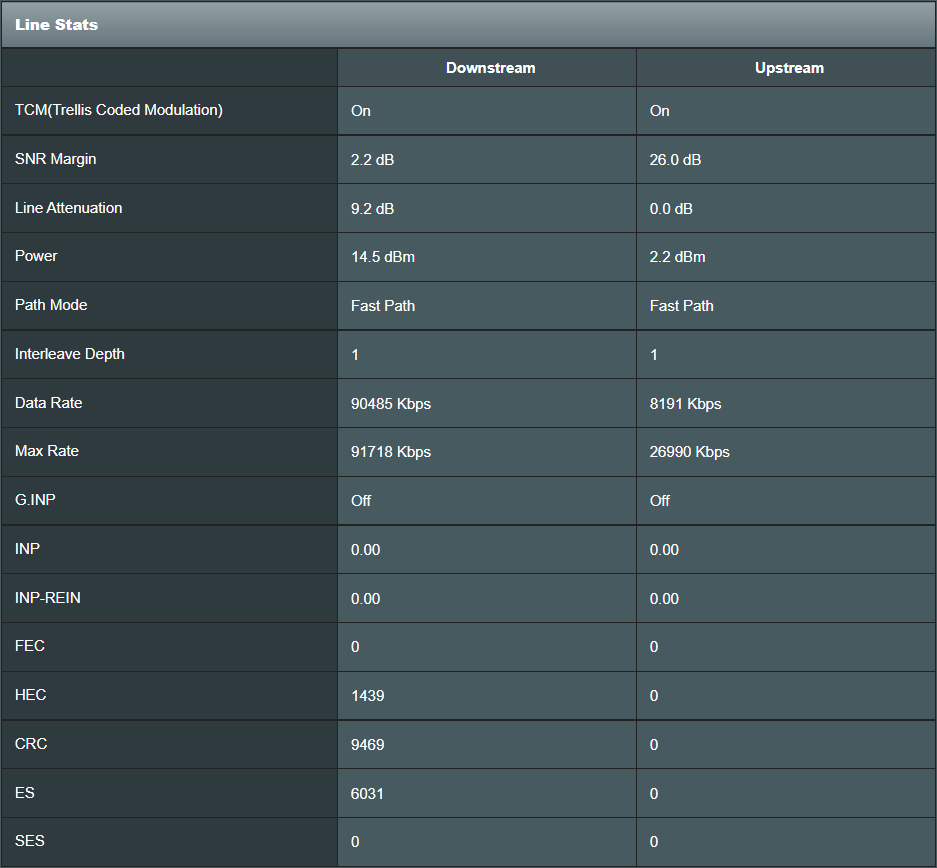Screen dimensions: 937x868
Task: Select downstream attenuation value 9.2 dB
Action: (372, 209)
